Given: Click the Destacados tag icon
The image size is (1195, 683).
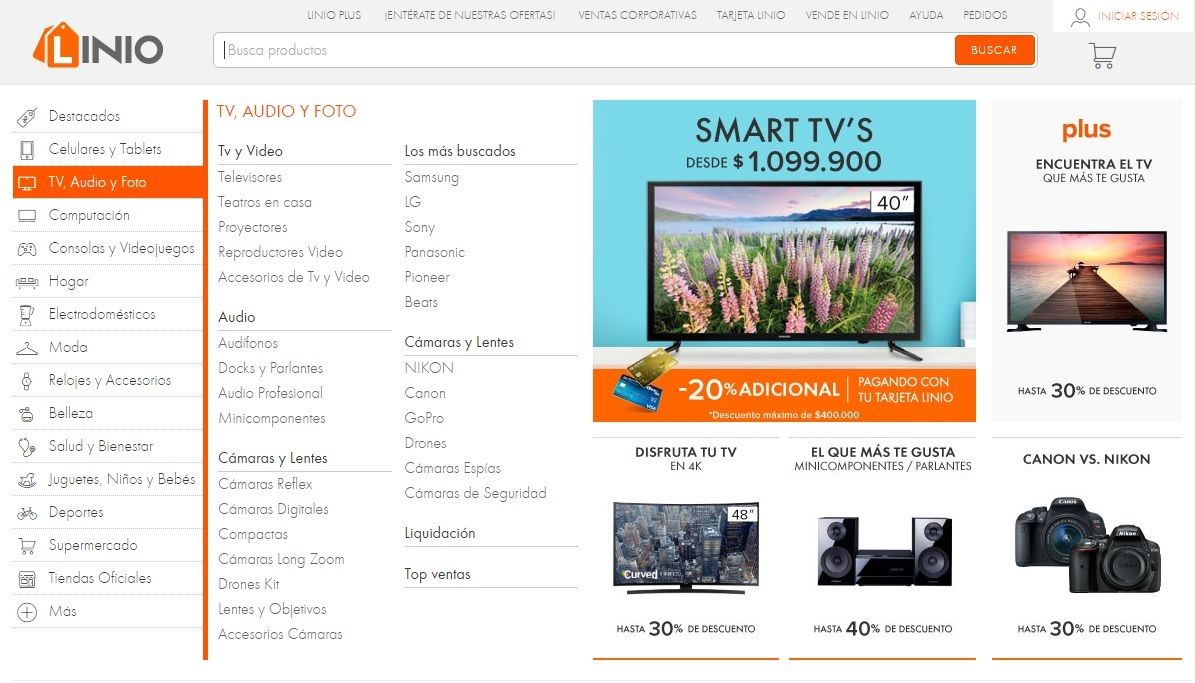Looking at the screenshot, I should 27,117.
